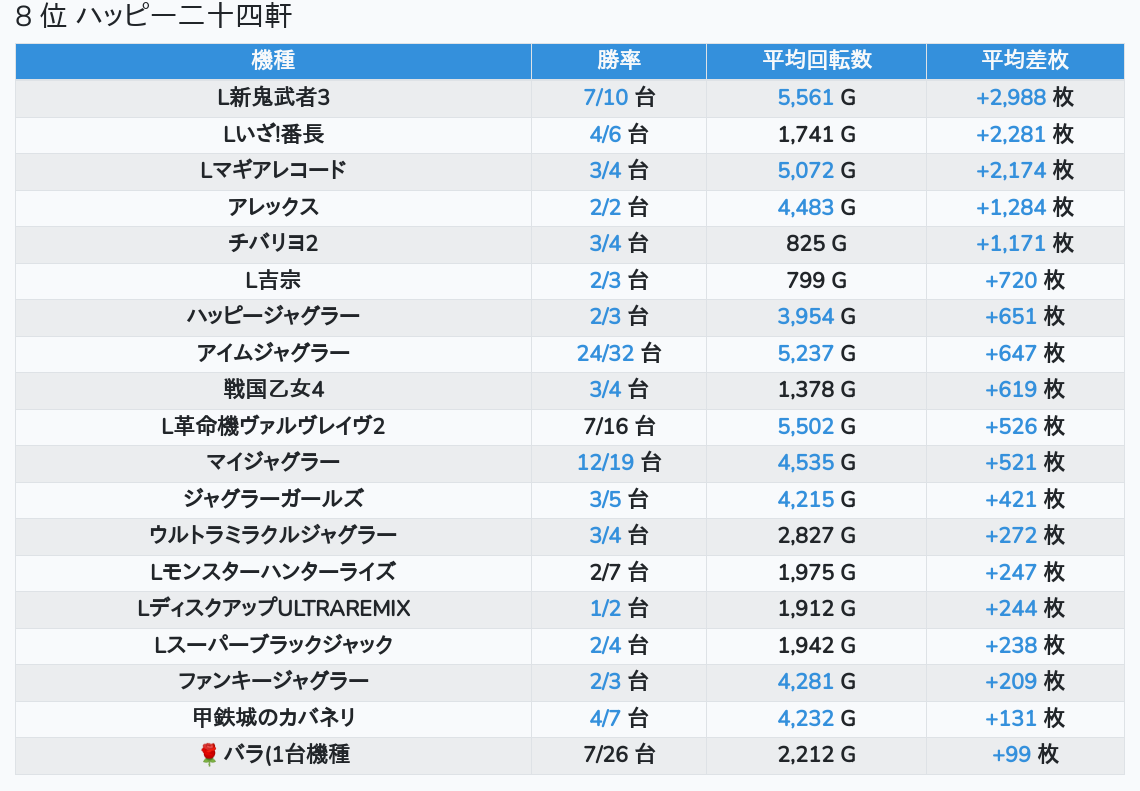The width and height of the screenshot is (1140, 791).
Task: Click the 12/19 win rate for マイジャグラー
Action: pos(605,463)
